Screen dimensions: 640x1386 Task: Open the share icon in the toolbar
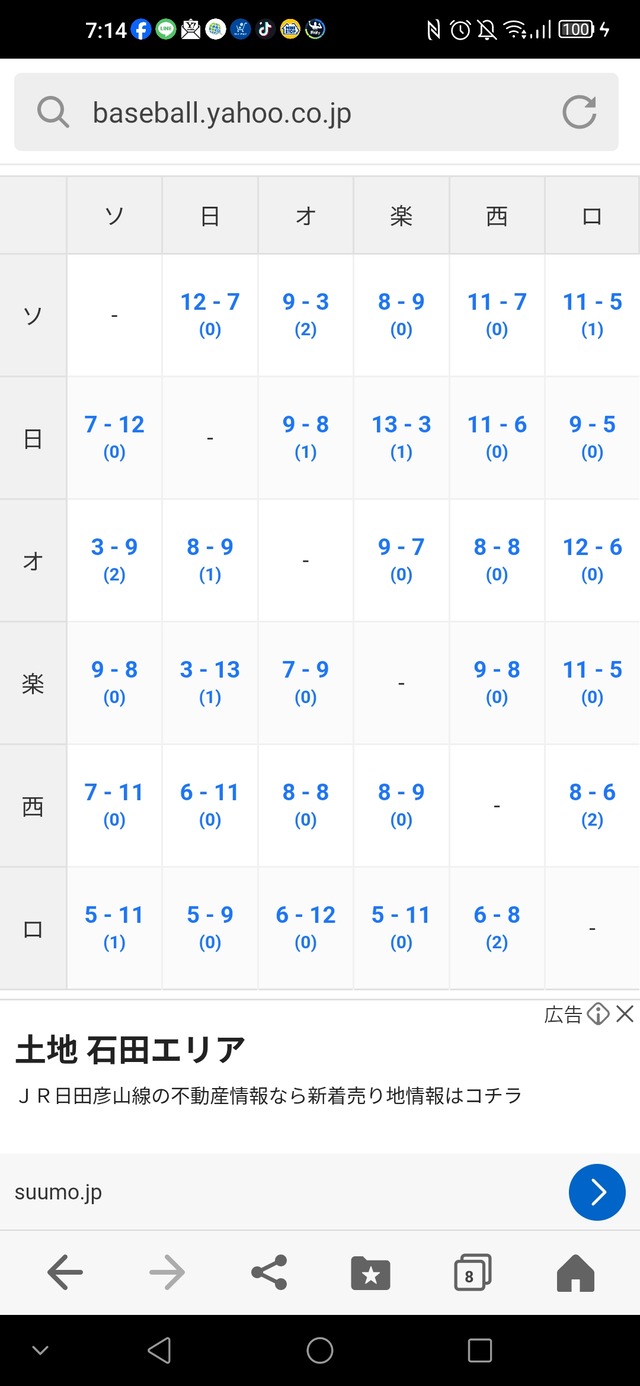coord(269,1272)
